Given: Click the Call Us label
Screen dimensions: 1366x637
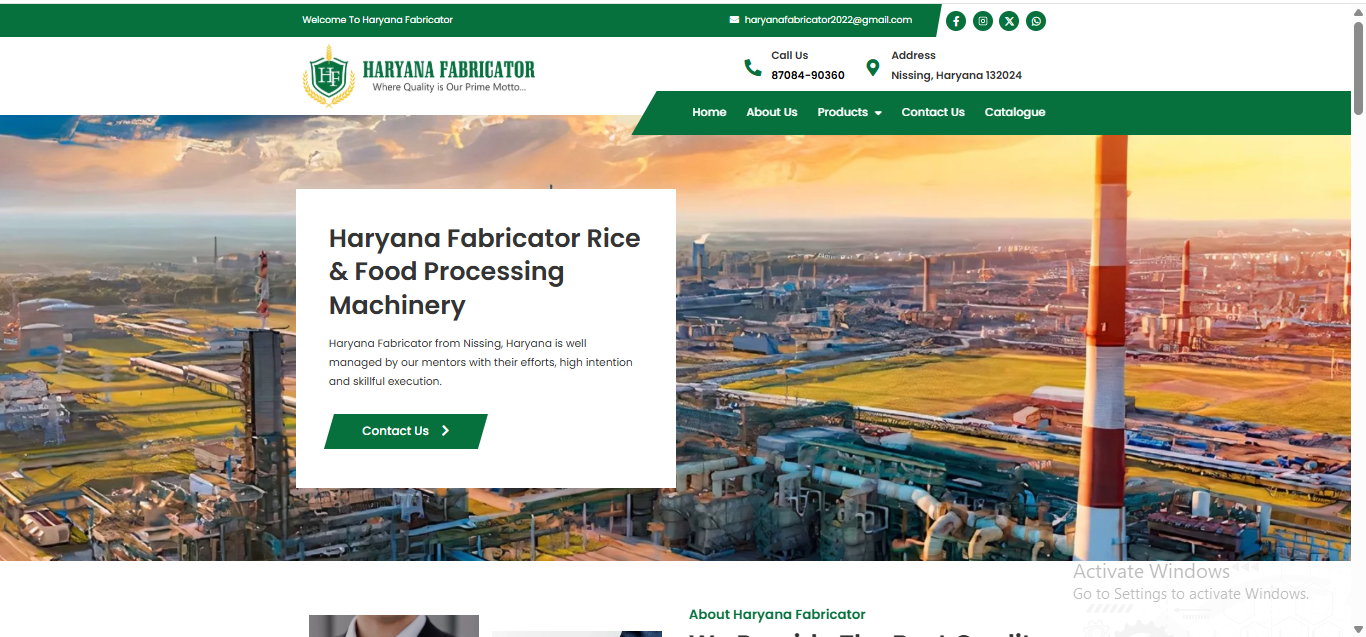Looking at the screenshot, I should [x=789, y=55].
